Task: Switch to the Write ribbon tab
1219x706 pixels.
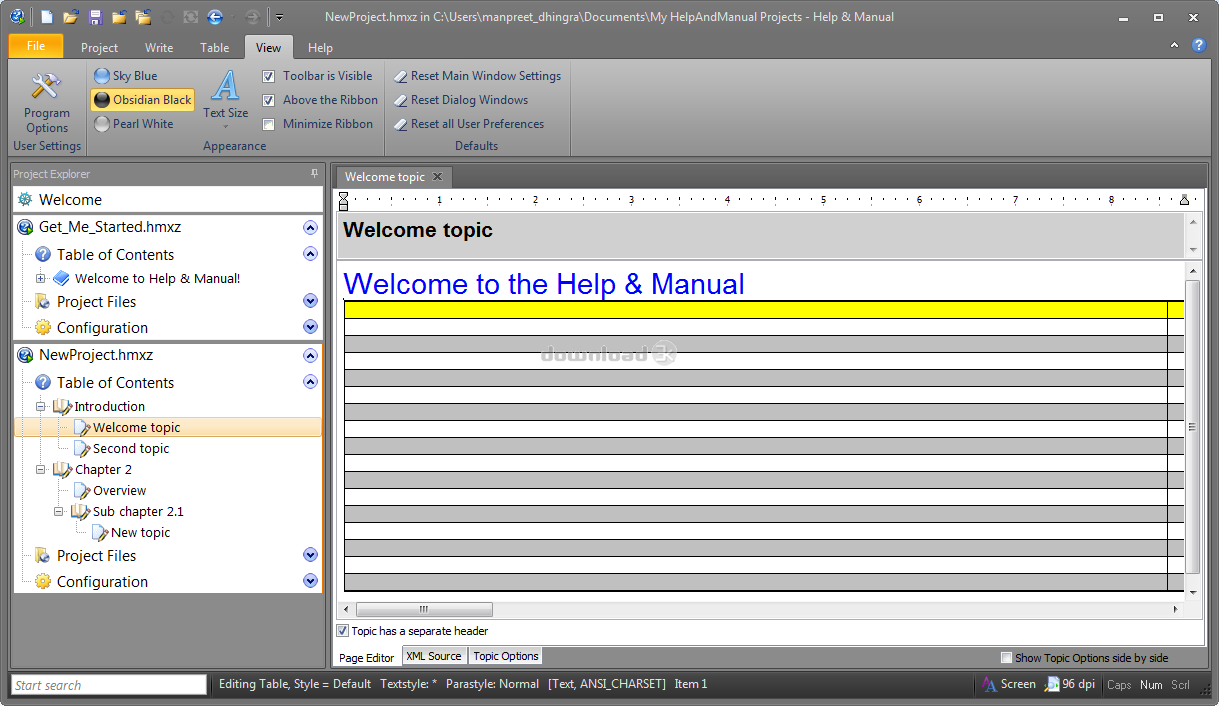Action: point(159,47)
